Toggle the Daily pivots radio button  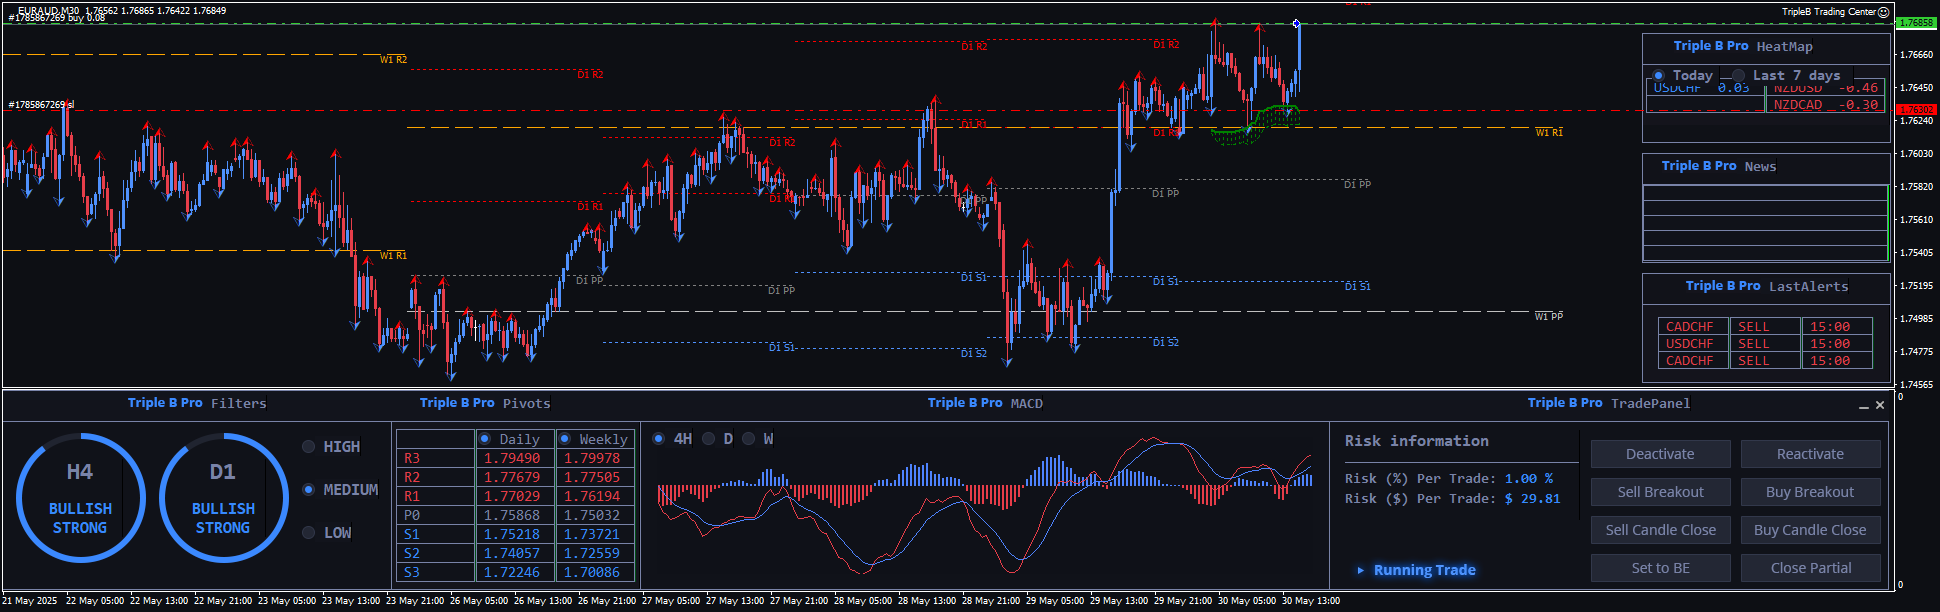point(485,439)
